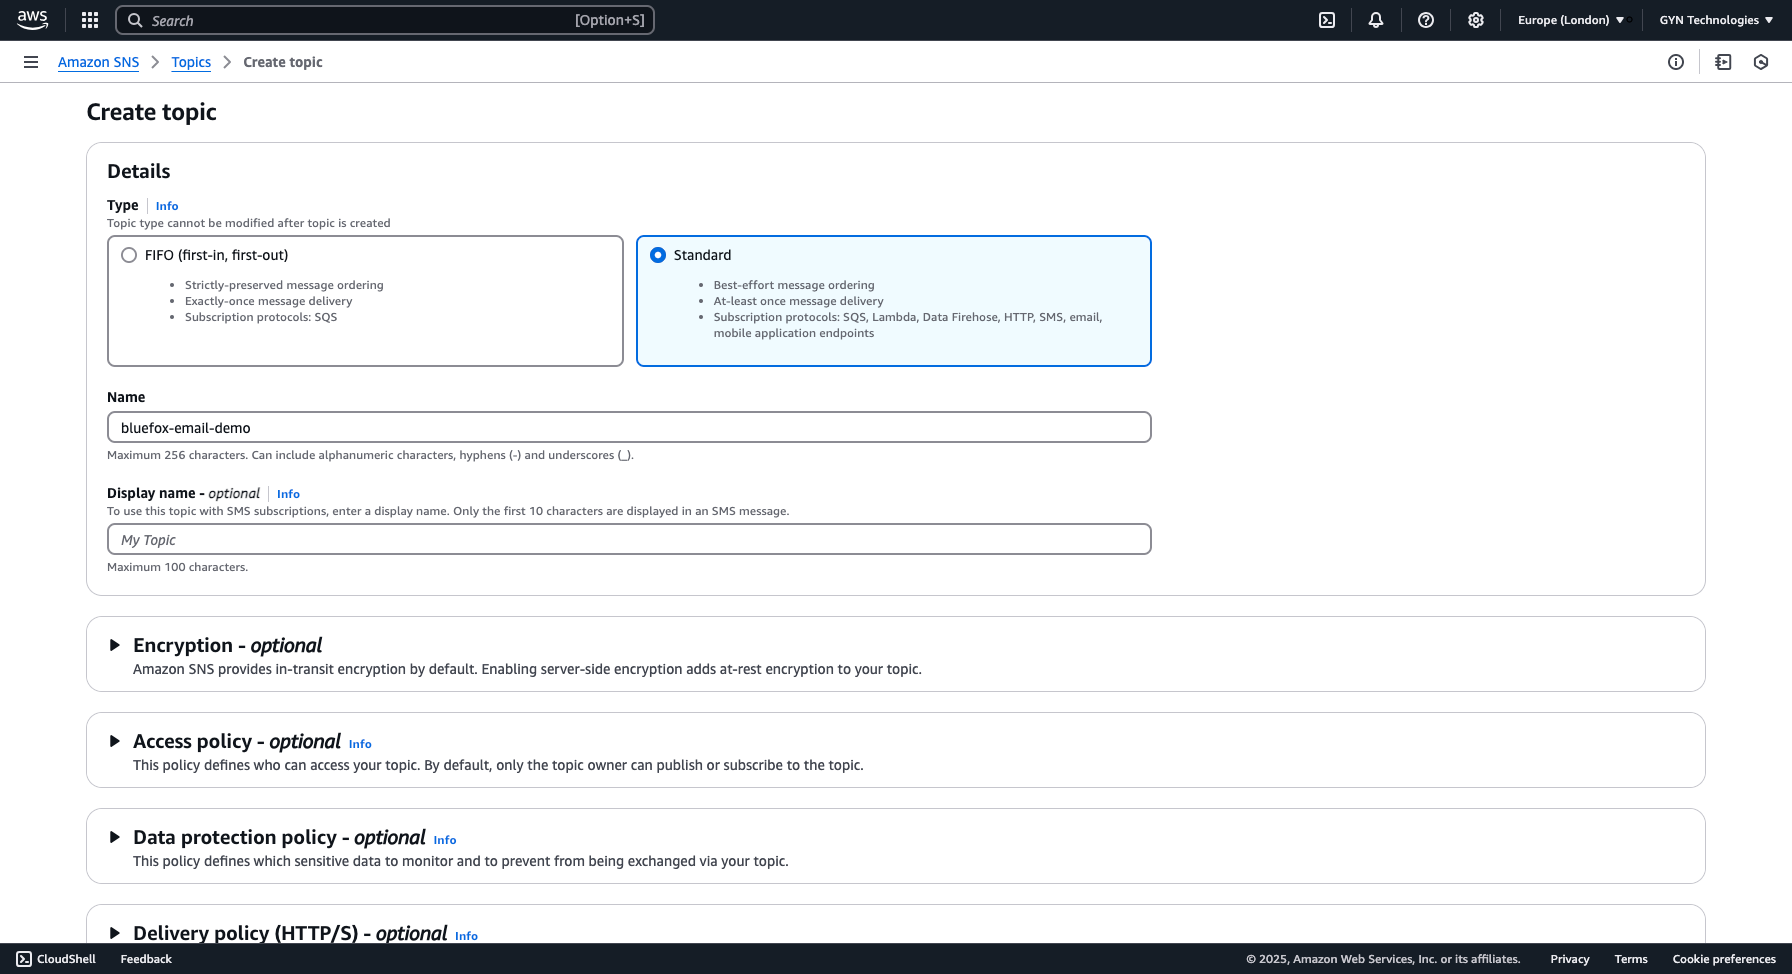This screenshot has height=974, width=1792.
Task: Open the settings gear in header
Action: click(x=1476, y=20)
